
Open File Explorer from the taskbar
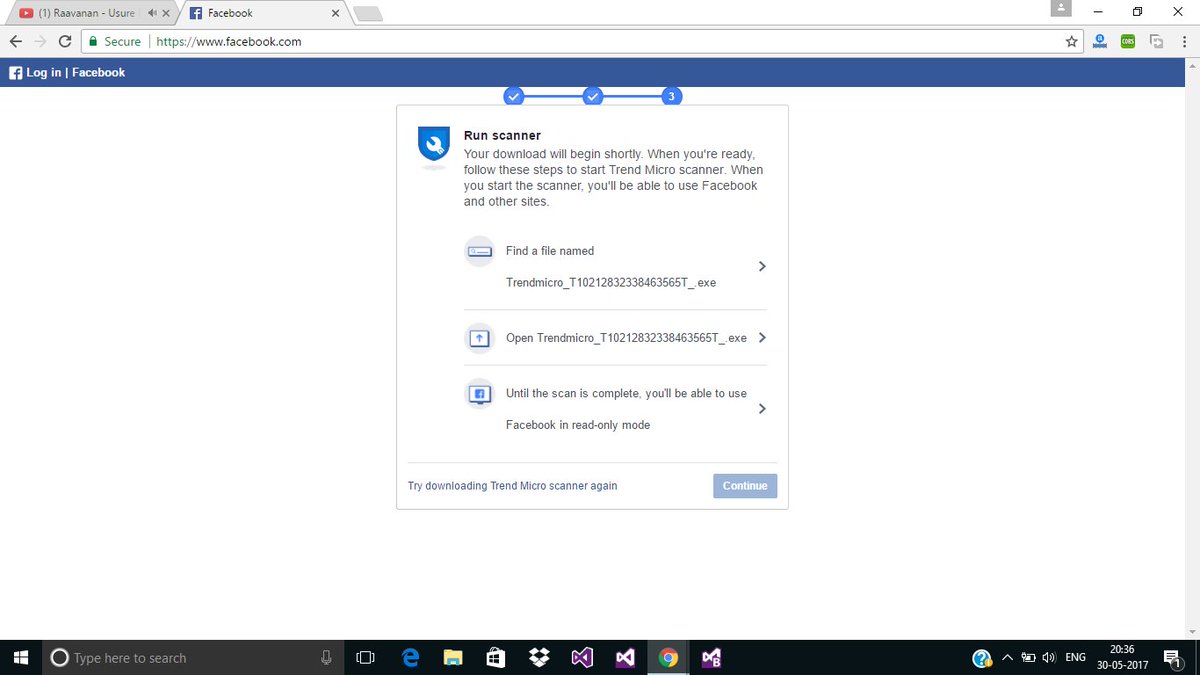pos(453,658)
